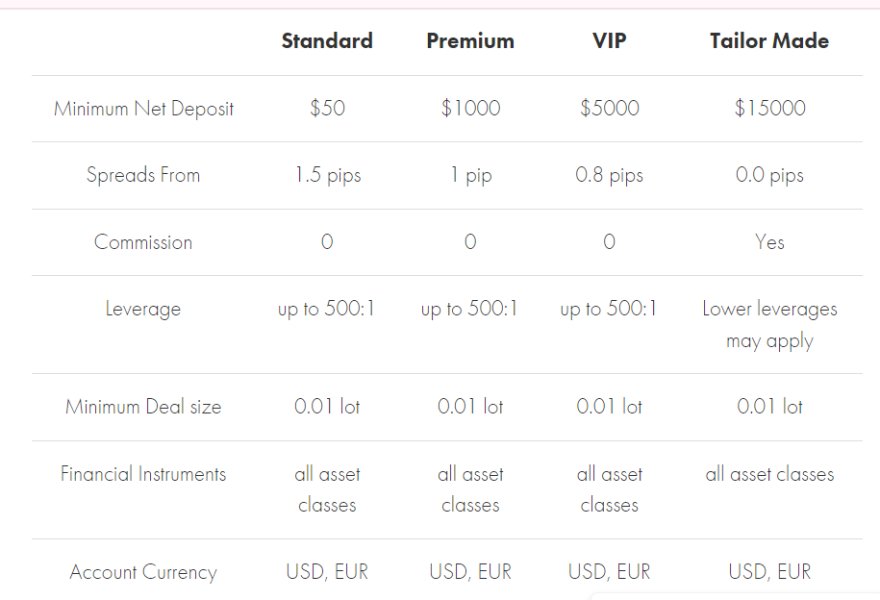880x600 pixels.
Task: Click the VIP column header
Action: [609, 41]
